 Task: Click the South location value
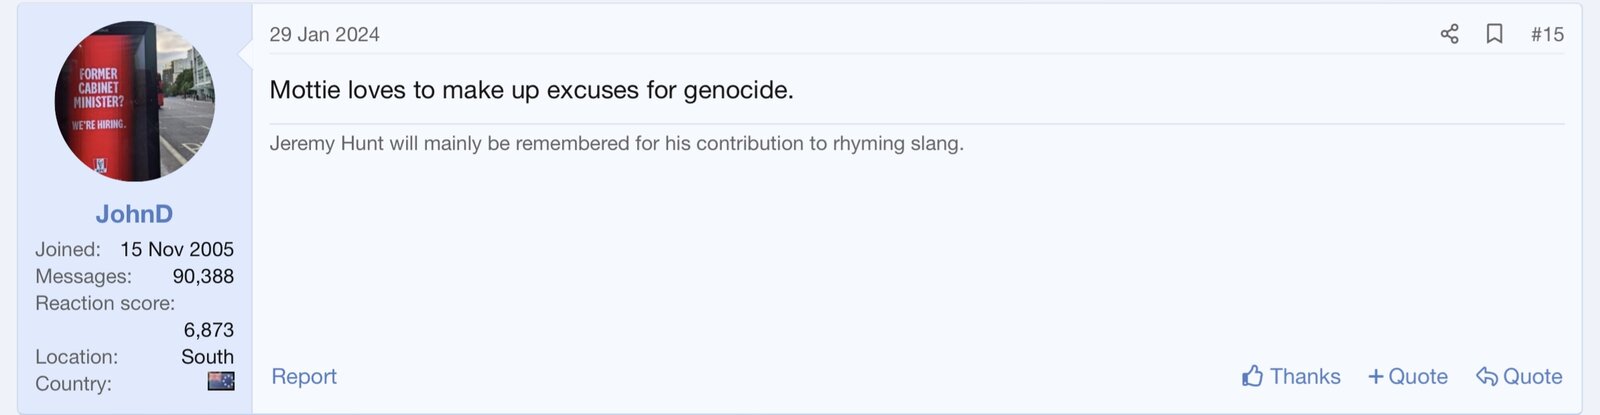coord(207,357)
